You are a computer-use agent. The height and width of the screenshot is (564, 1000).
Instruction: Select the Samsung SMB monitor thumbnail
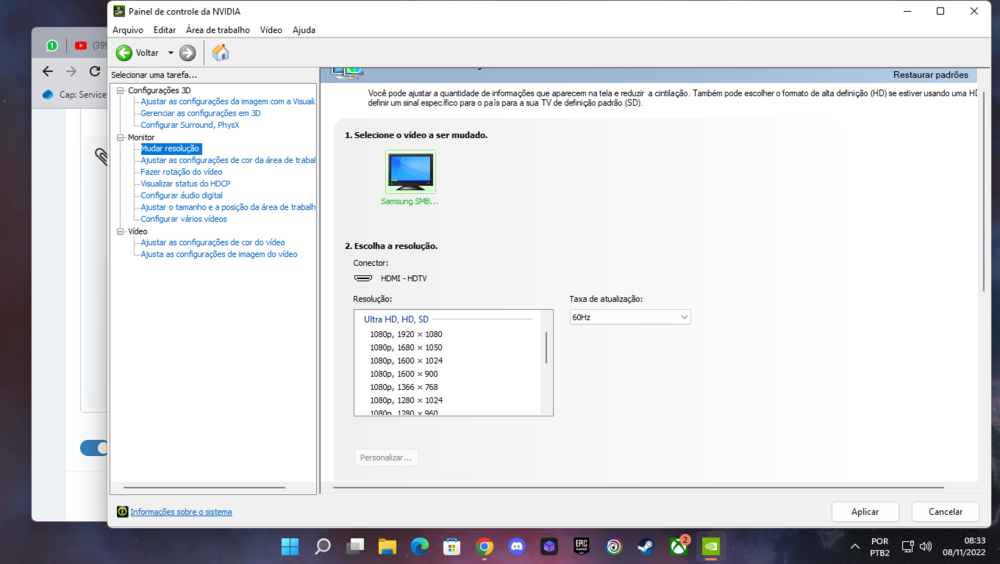pyautogui.click(x=410, y=172)
